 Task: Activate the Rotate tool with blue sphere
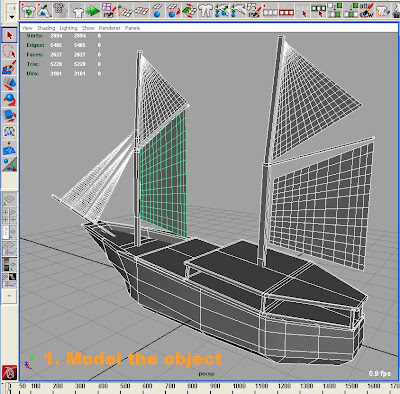click(9, 99)
